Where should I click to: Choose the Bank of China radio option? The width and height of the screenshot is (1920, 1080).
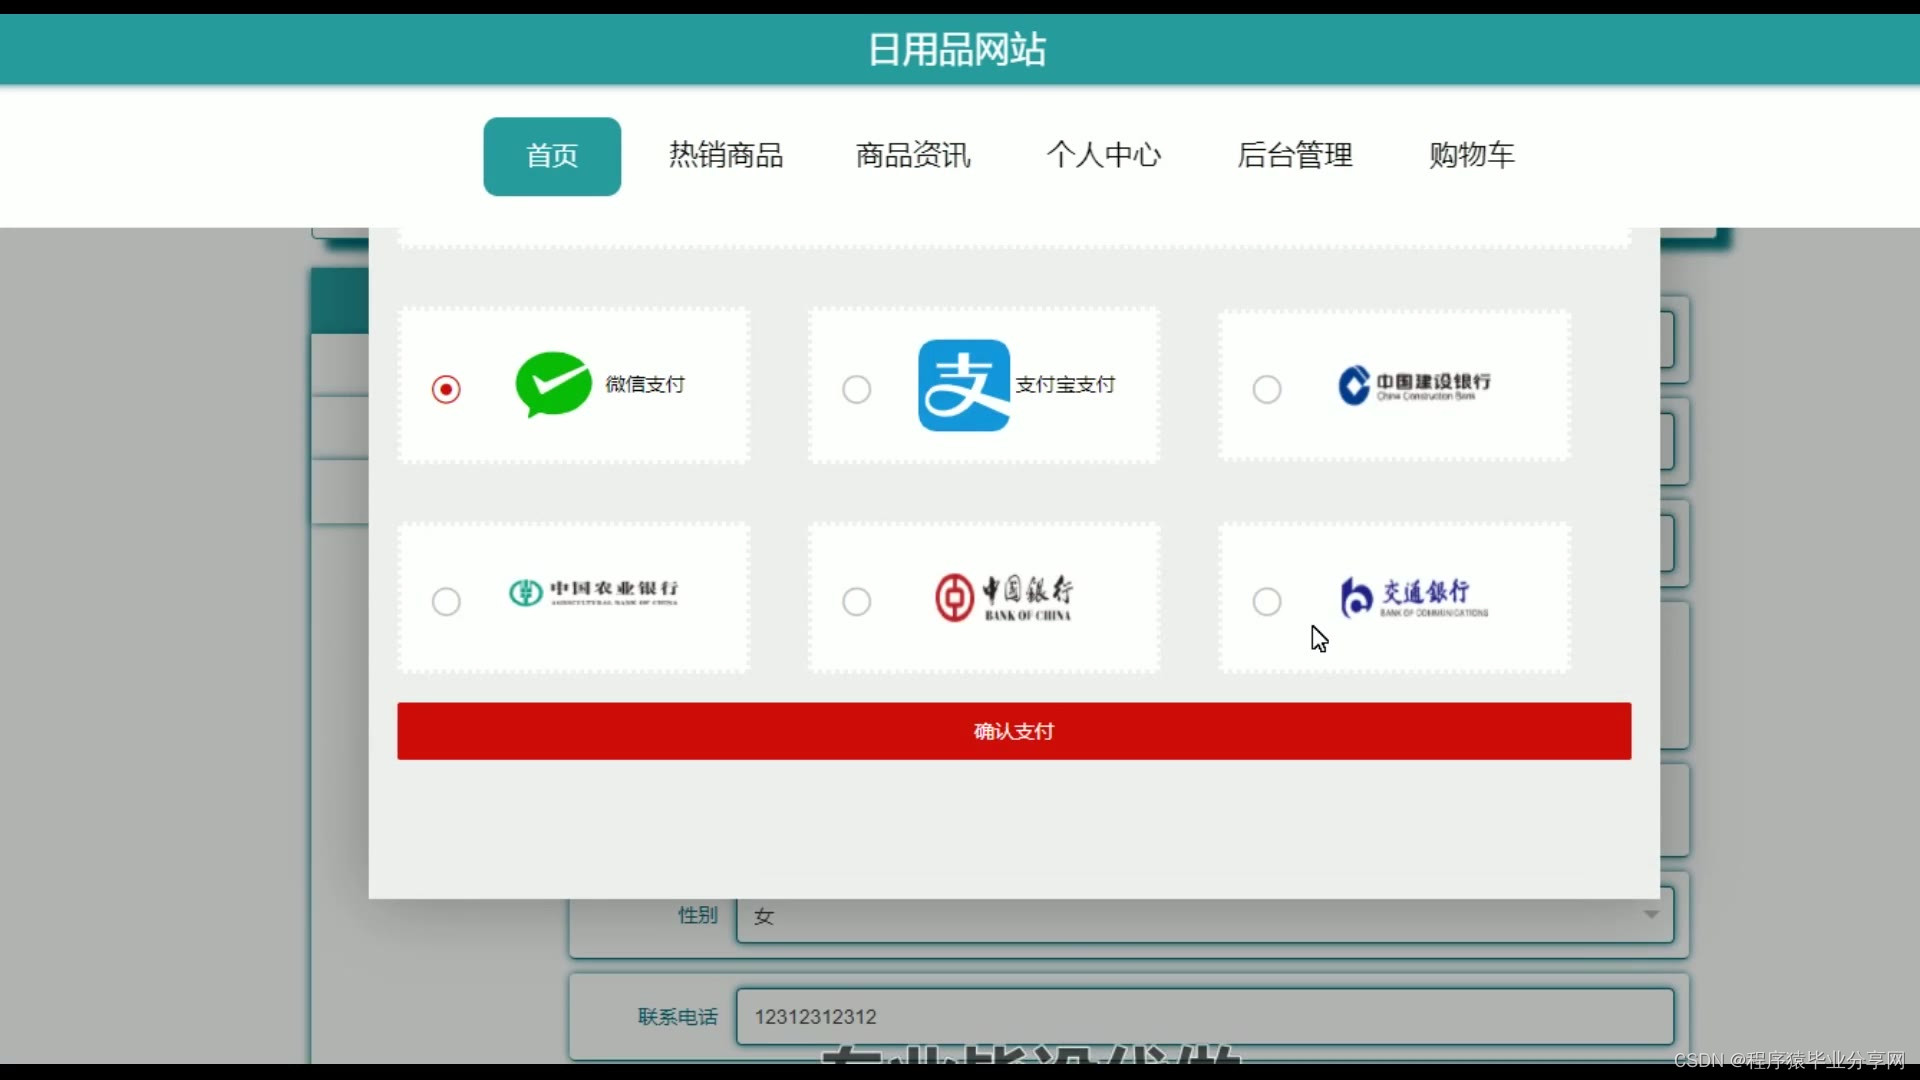[x=856, y=602]
